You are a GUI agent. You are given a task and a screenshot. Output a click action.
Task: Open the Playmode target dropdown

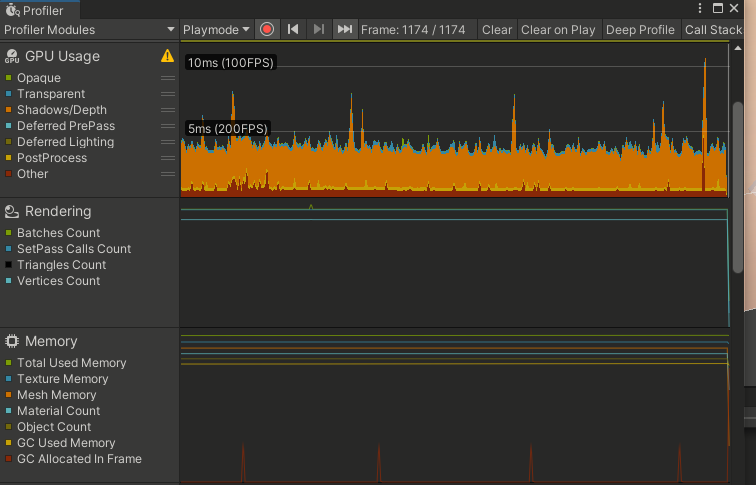[217, 29]
